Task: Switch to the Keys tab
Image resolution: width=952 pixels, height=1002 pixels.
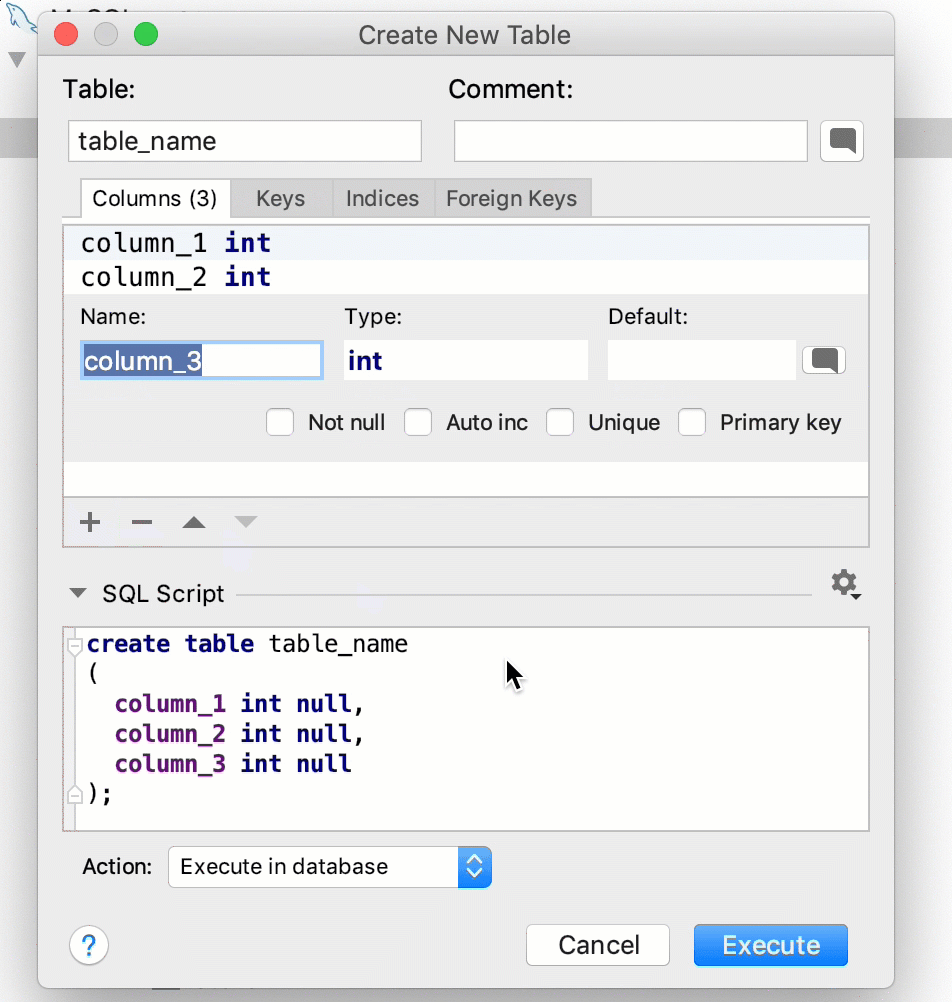Action: tap(280, 199)
